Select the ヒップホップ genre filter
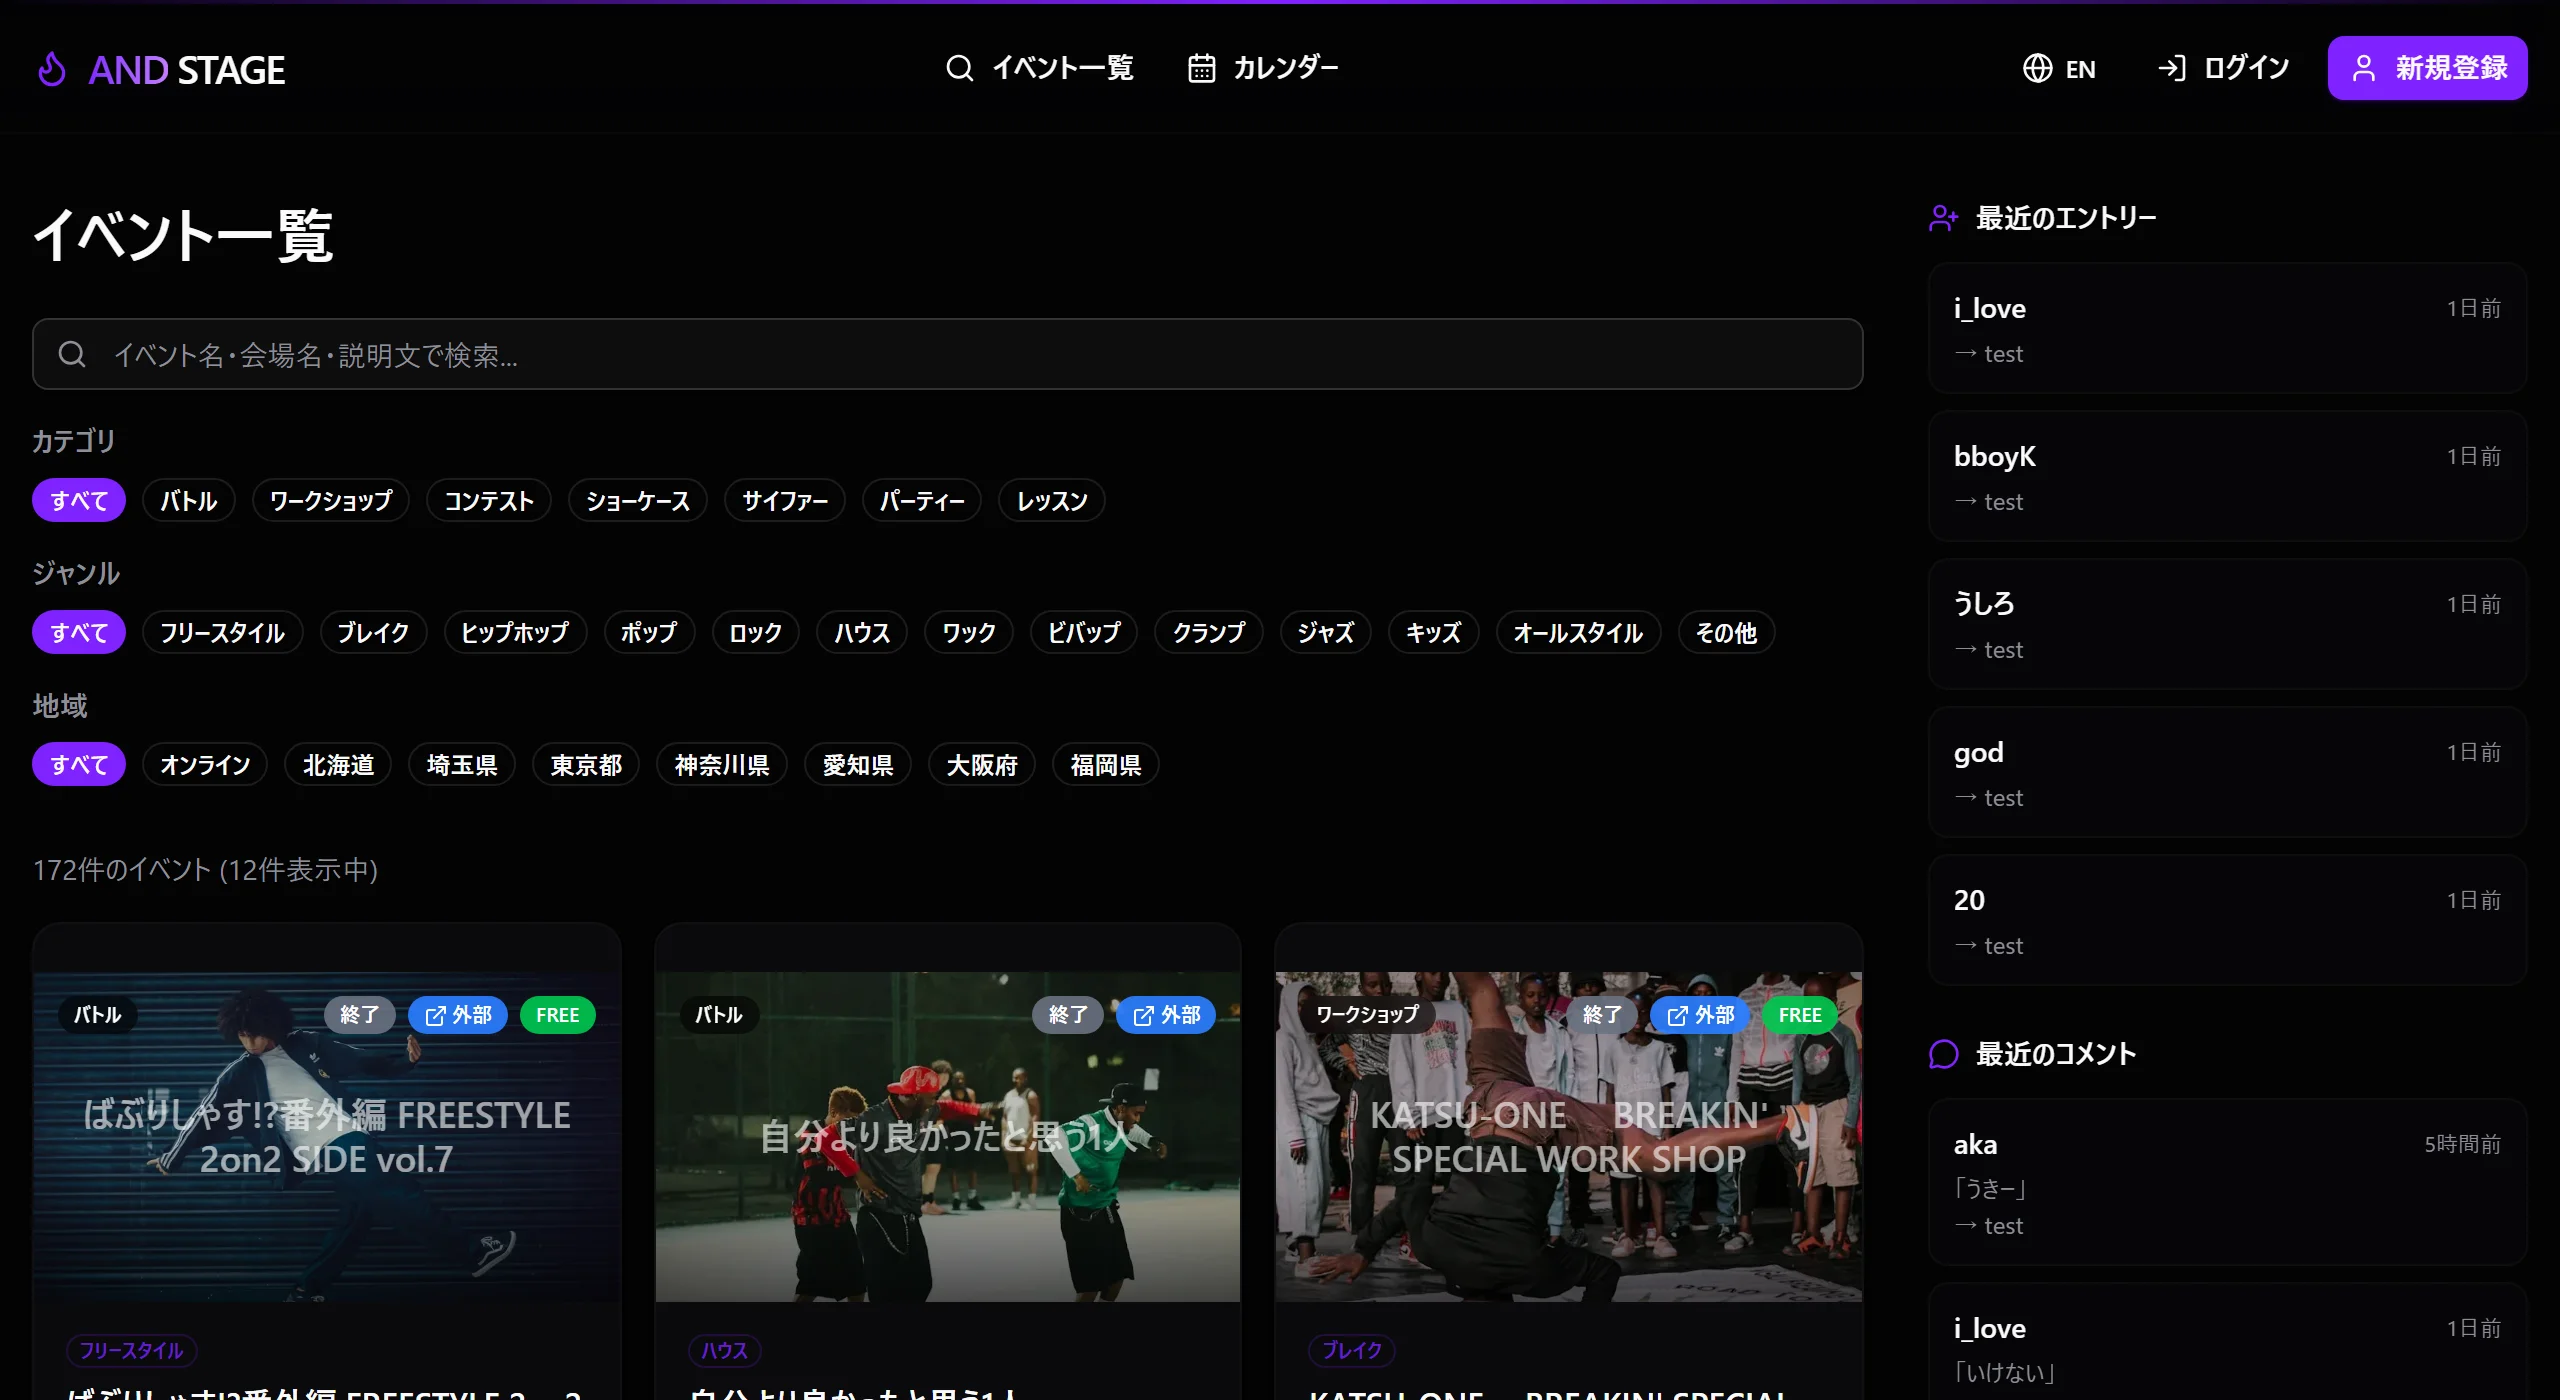This screenshot has height=1400, width=2560. (514, 633)
